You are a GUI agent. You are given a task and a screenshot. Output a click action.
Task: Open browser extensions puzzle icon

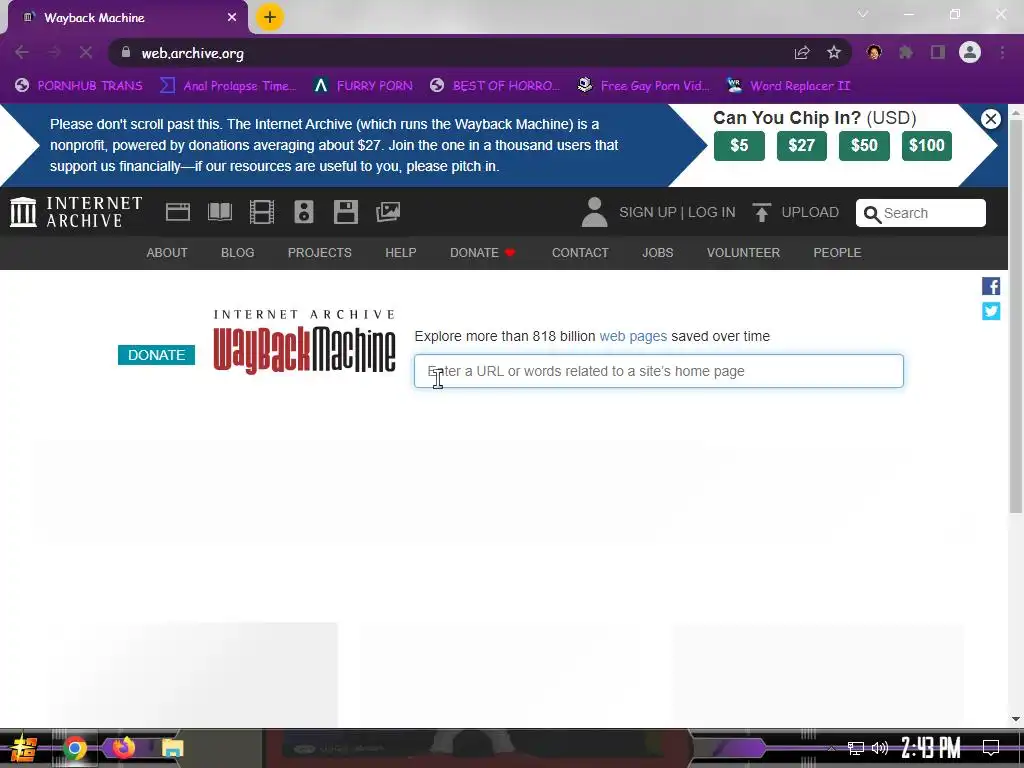pyautogui.click(x=906, y=53)
